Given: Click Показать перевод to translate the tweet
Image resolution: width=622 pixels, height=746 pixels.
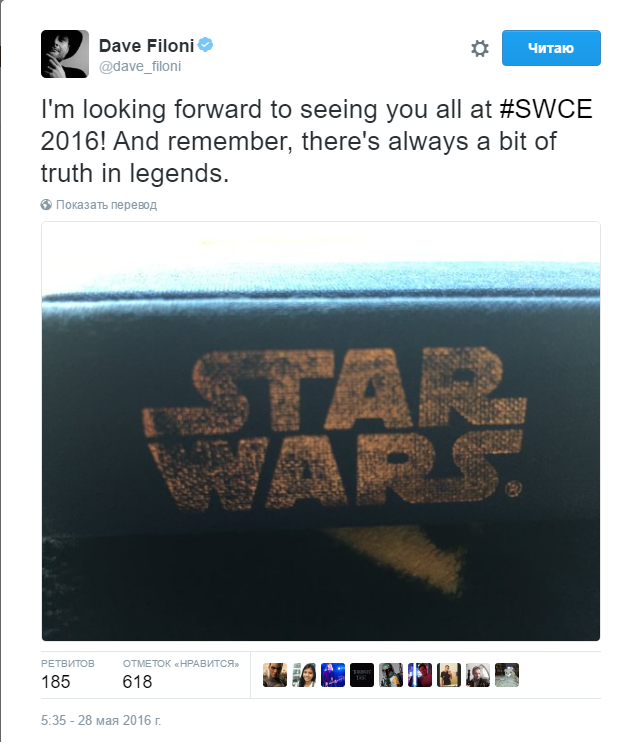Looking at the screenshot, I should point(107,205).
